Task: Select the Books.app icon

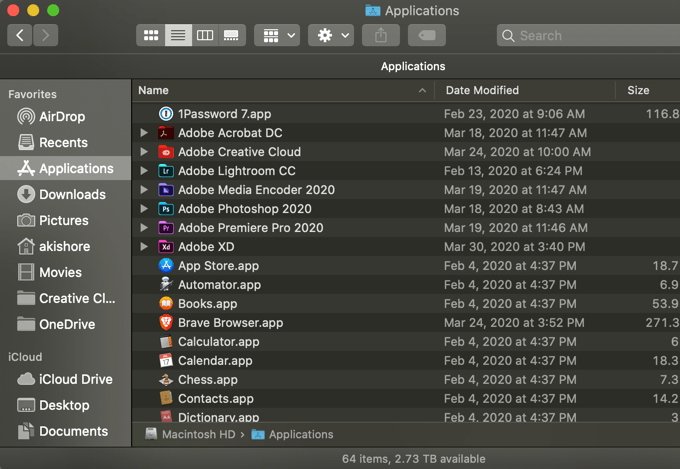Action: pyautogui.click(x=166, y=304)
